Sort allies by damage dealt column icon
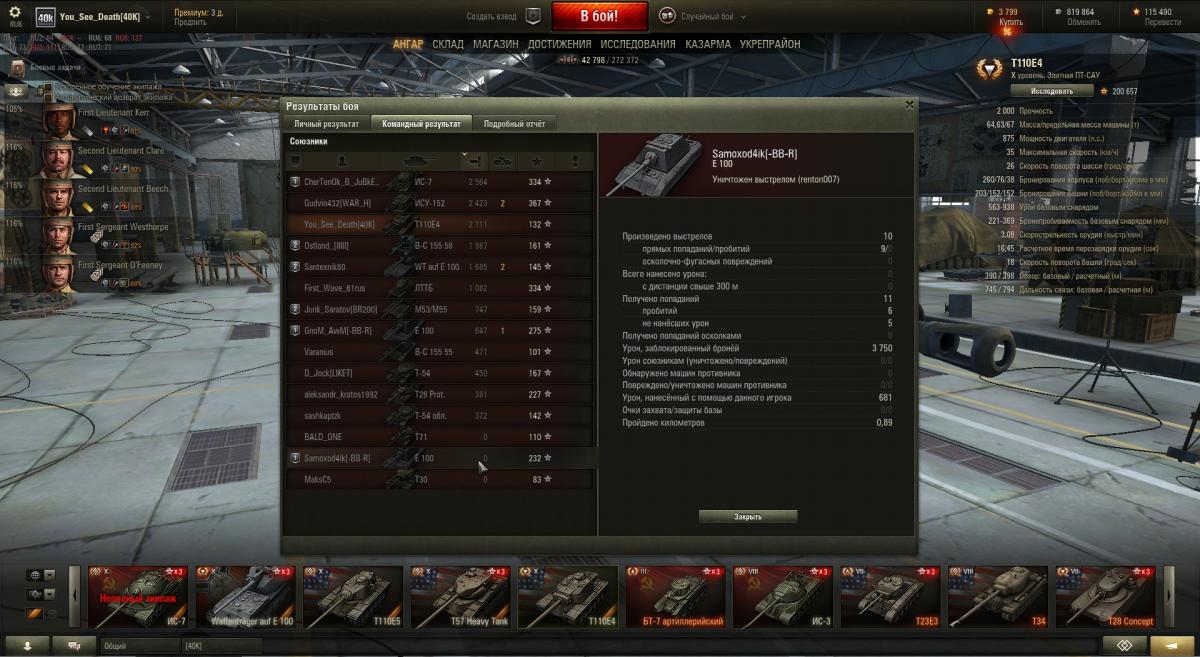1200x657 pixels. click(x=474, y=160)
